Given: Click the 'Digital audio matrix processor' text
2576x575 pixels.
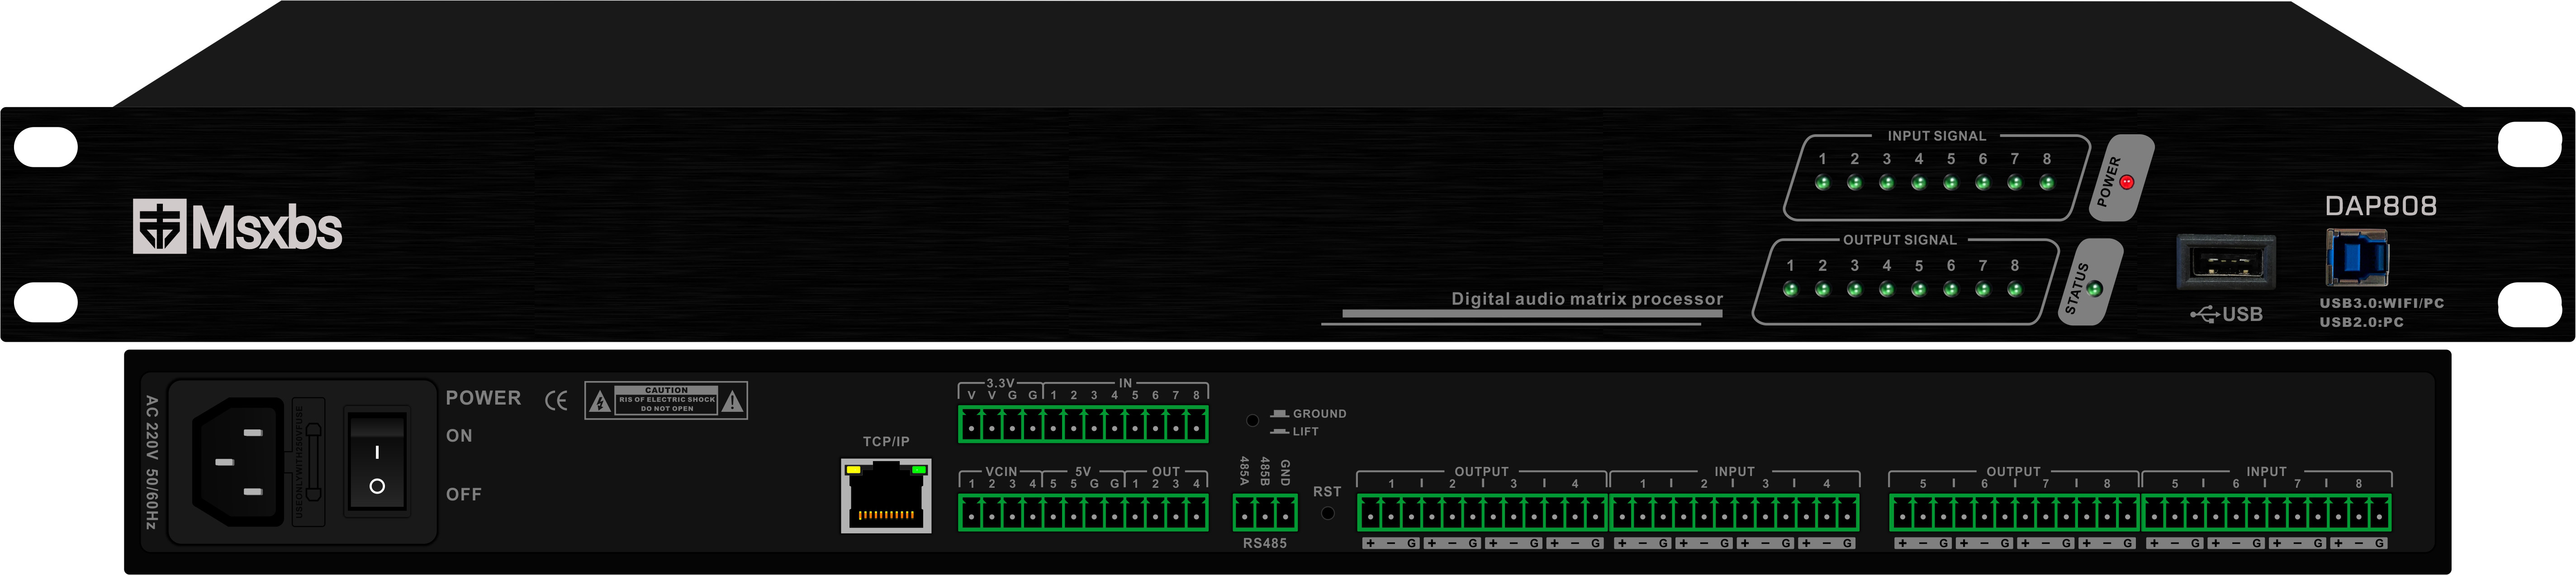Looking at the screenshot, I should [x=1587, y=299].
